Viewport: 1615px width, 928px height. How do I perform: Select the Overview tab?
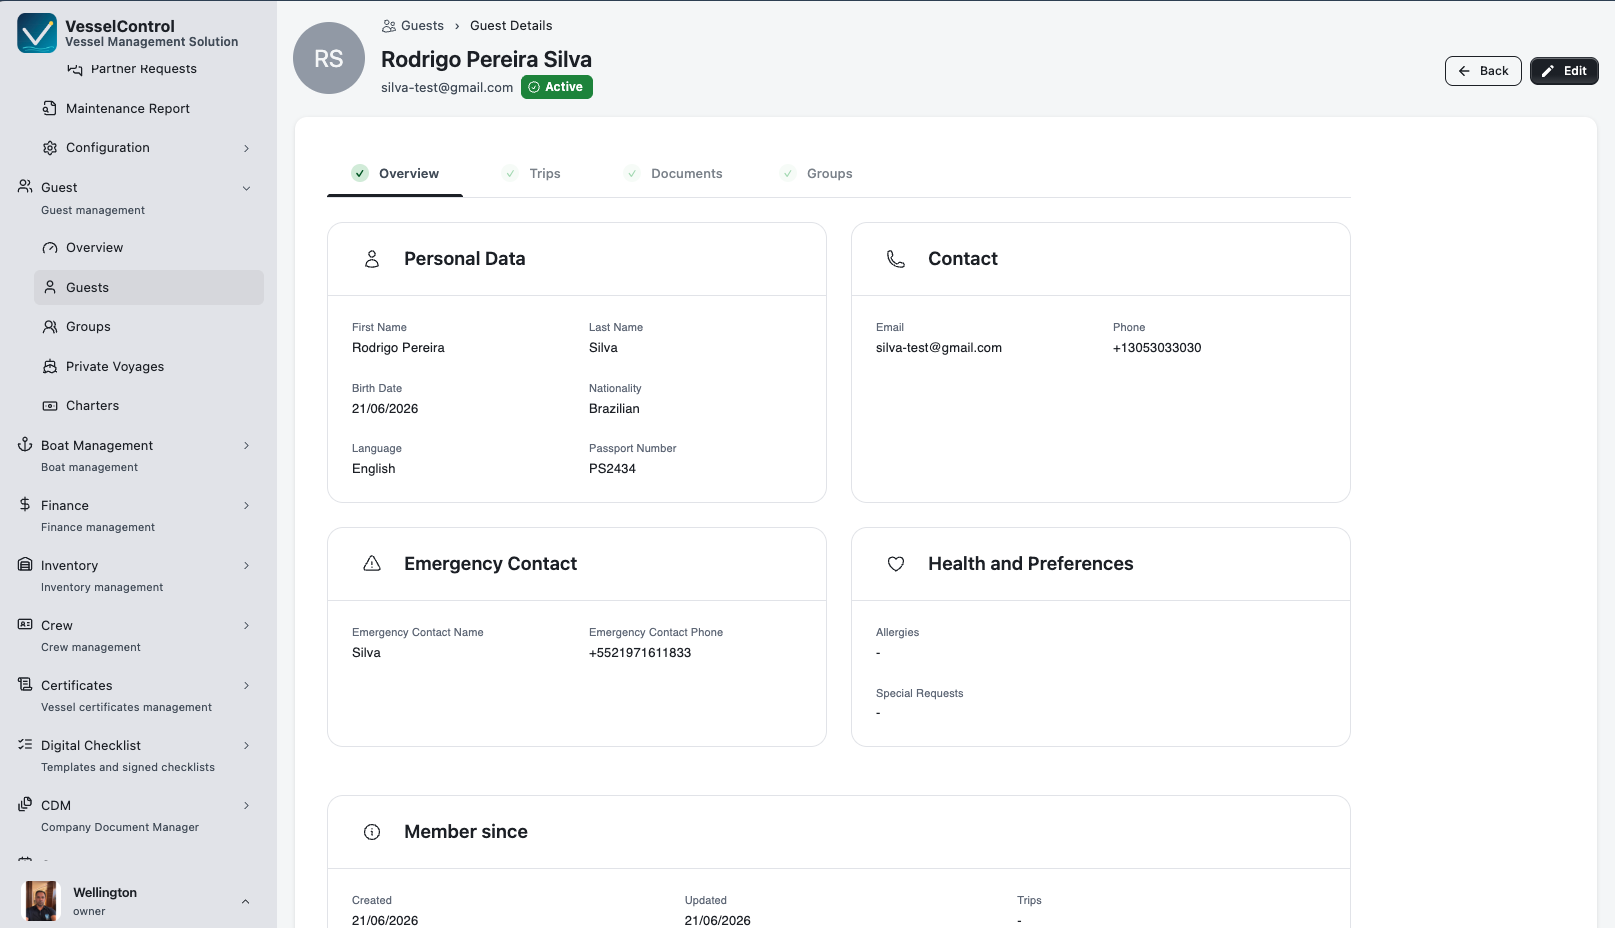pos(395,173)
